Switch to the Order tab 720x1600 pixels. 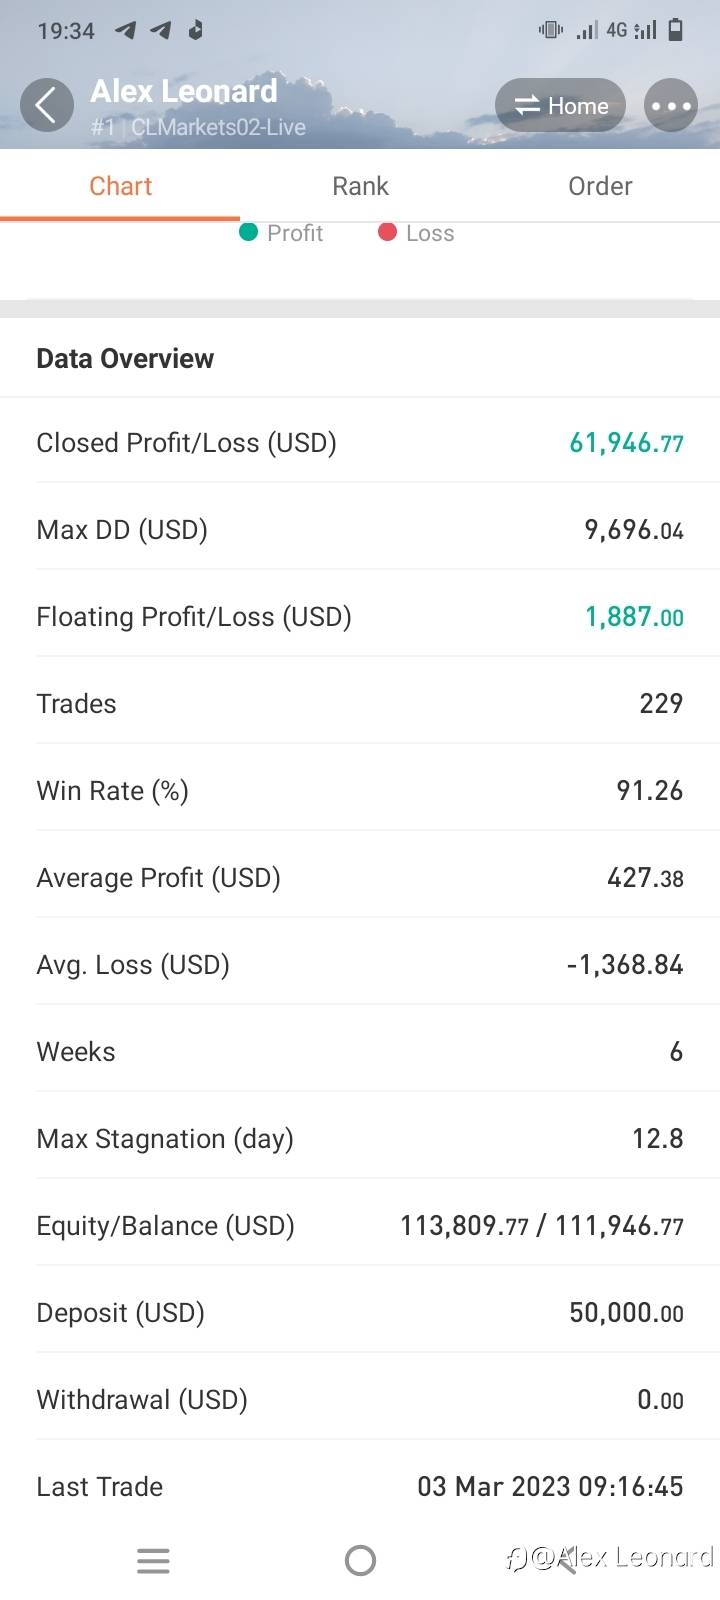[x=600, y=186]
